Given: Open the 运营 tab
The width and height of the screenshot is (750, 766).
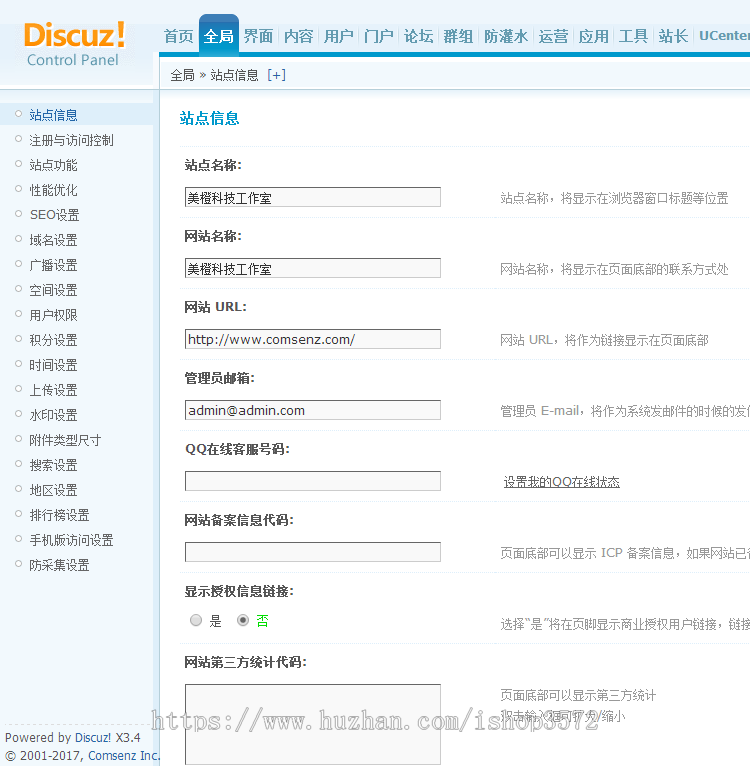Looking at the screenshot, I should (553, 36).
